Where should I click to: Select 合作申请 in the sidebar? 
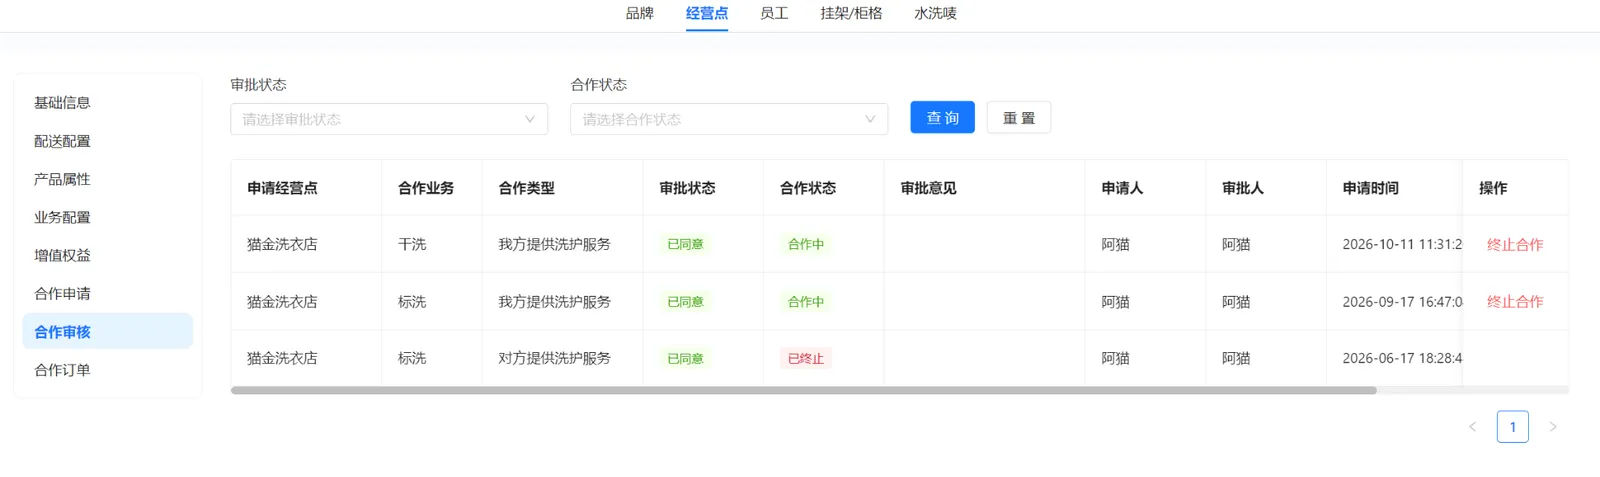107,293
